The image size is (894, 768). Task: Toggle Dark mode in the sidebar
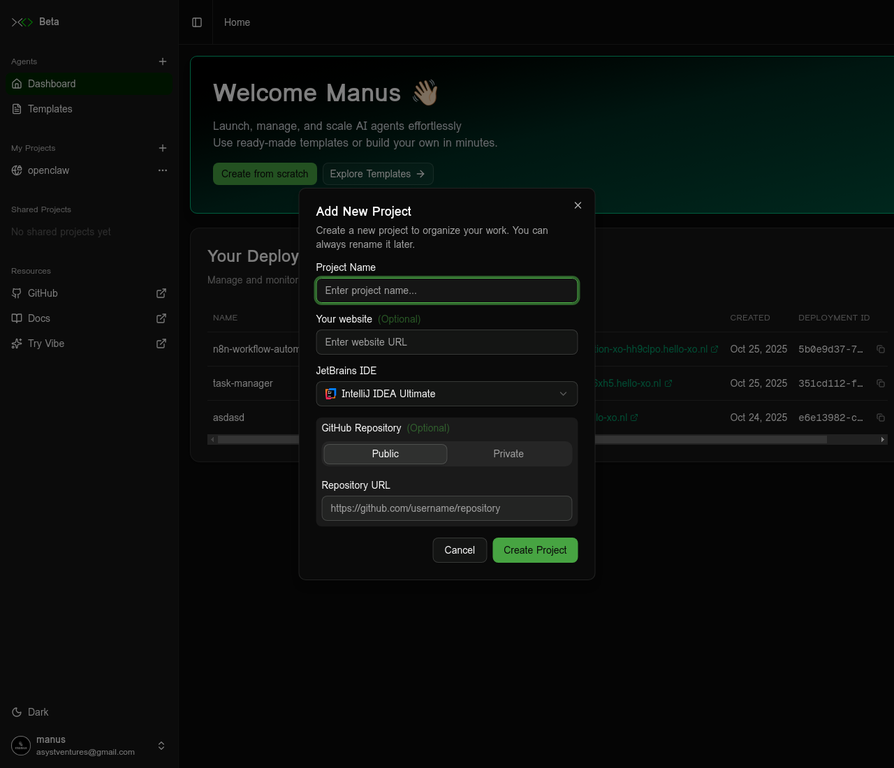coord(30,712)
